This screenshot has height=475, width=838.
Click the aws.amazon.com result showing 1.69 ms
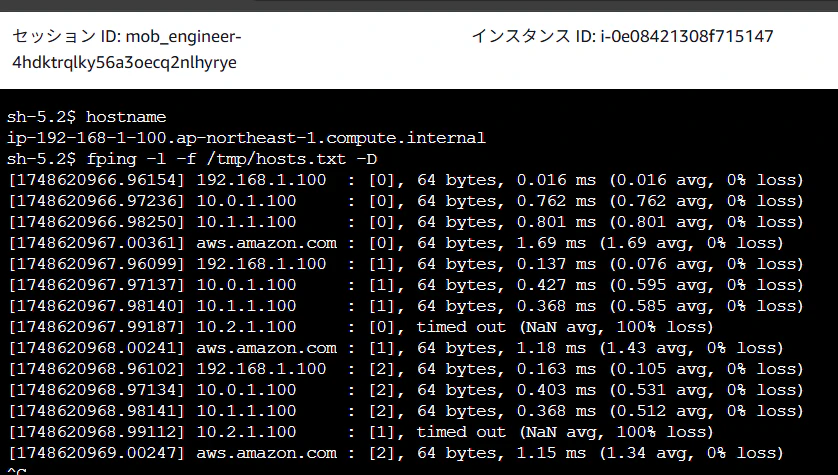(x=395, y=243)
